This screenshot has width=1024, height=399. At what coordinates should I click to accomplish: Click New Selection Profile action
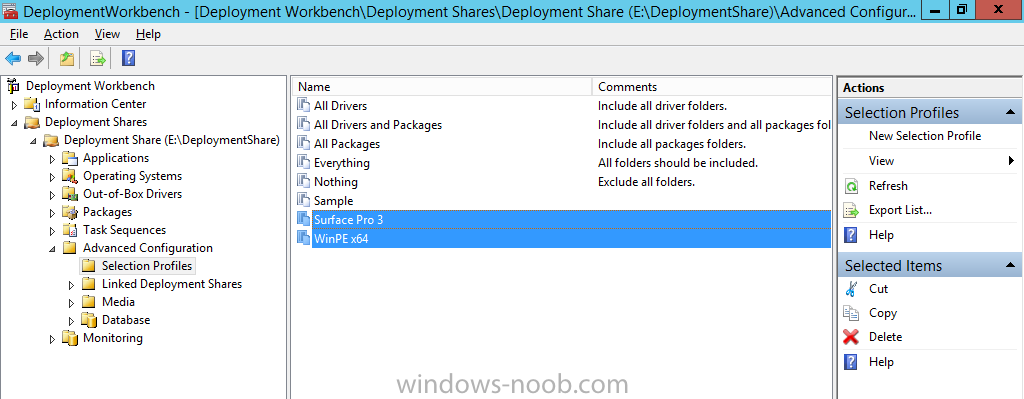[925, 136]
